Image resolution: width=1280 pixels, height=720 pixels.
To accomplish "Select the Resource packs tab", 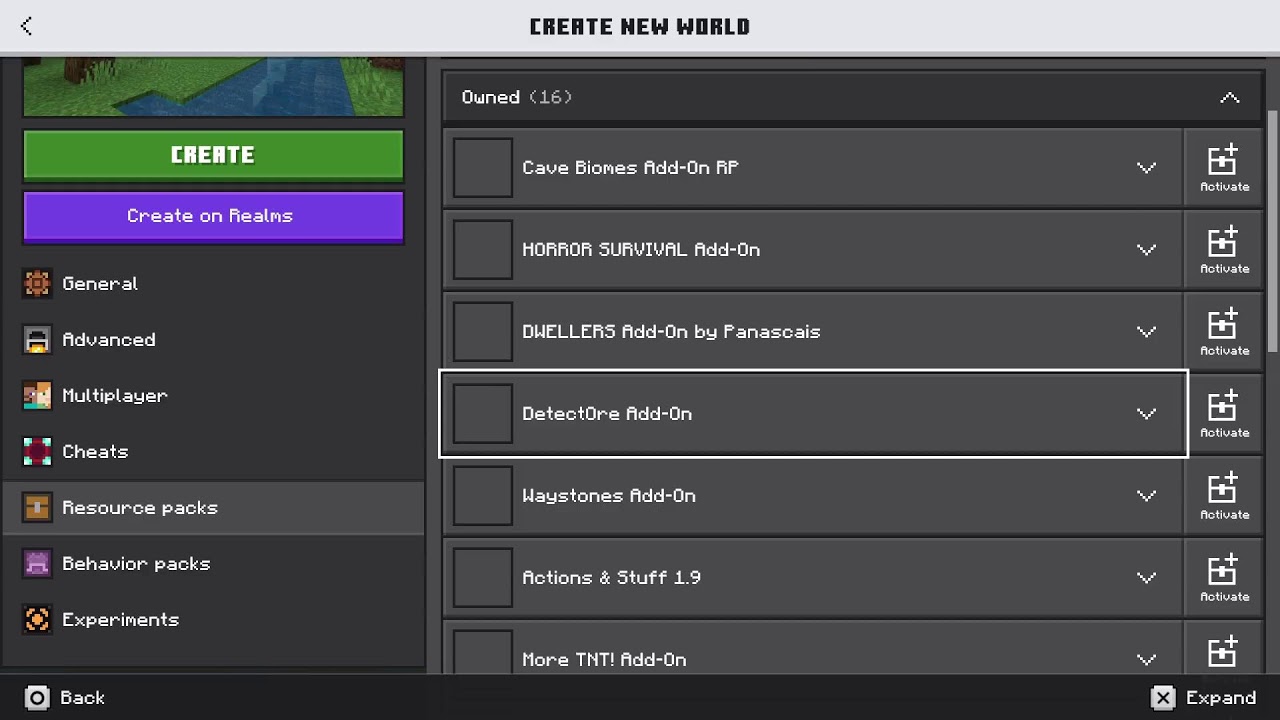I will tap(213, 508).
